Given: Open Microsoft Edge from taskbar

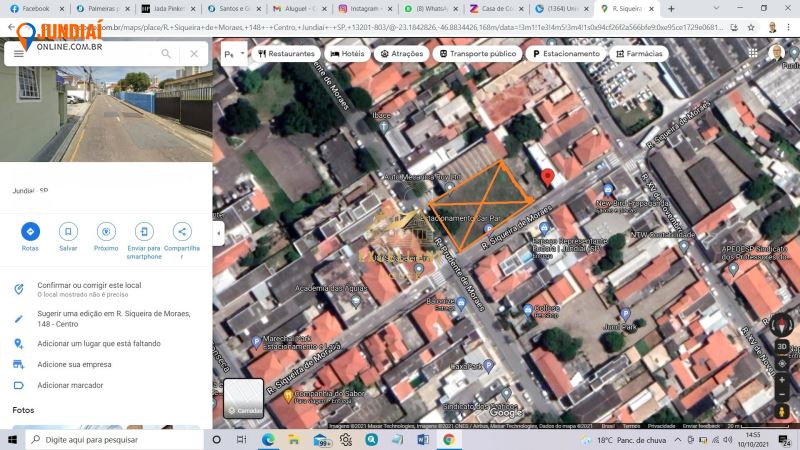Looking at the screenshot, I should point(268,439).
